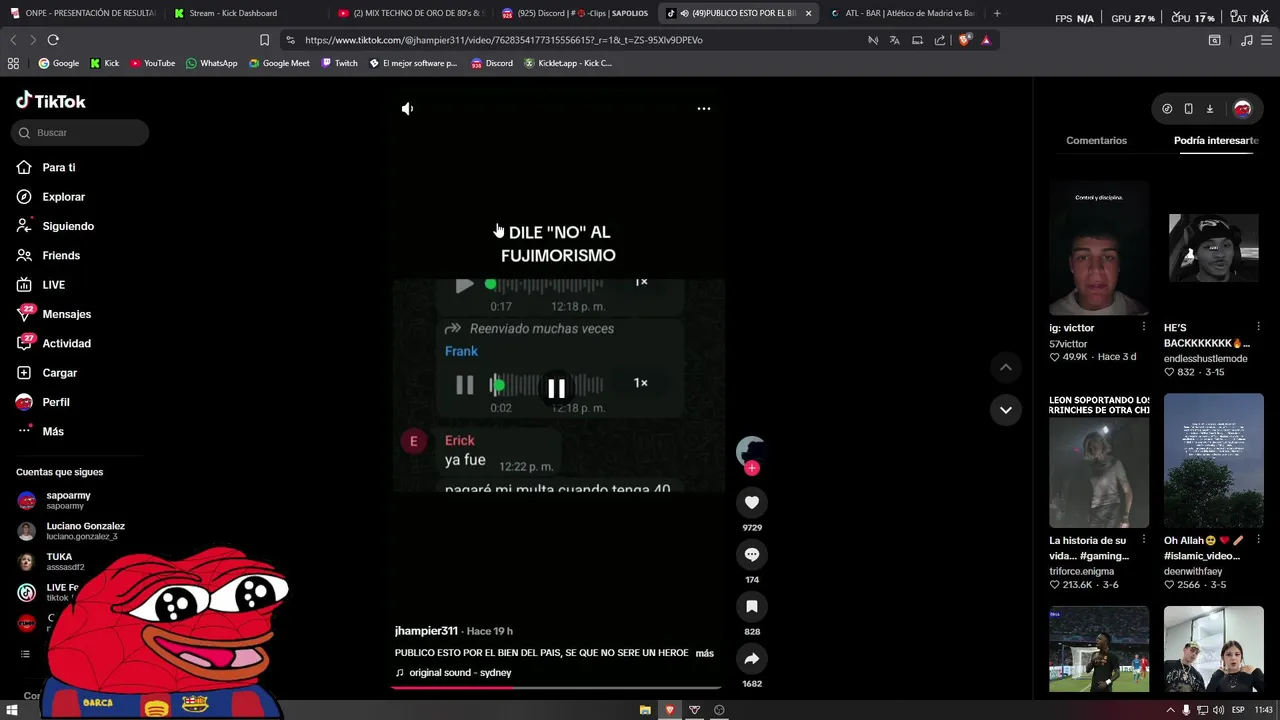
Task: Go to previous video with up arrow
Action: 1006,367
